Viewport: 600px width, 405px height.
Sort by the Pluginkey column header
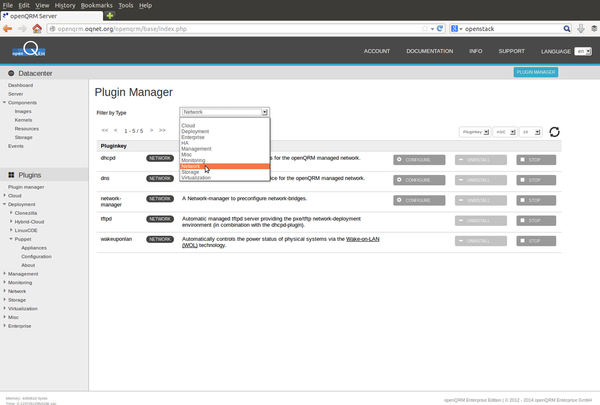[114, 146]
